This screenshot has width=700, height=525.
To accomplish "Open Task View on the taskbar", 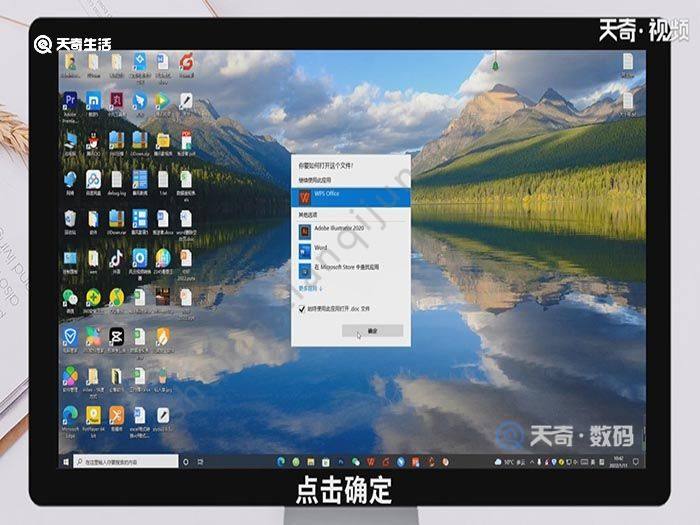I will coord(200,462).
